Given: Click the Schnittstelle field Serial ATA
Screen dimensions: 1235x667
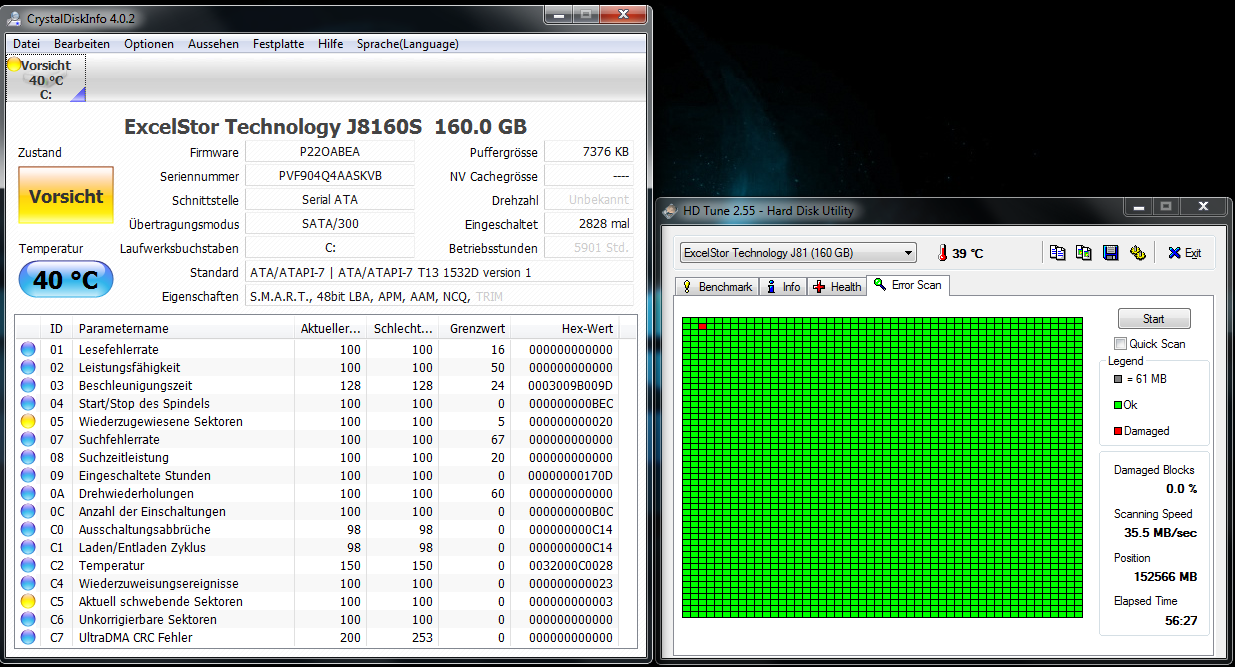Looking at the screenshot, I should pos(330,200).
